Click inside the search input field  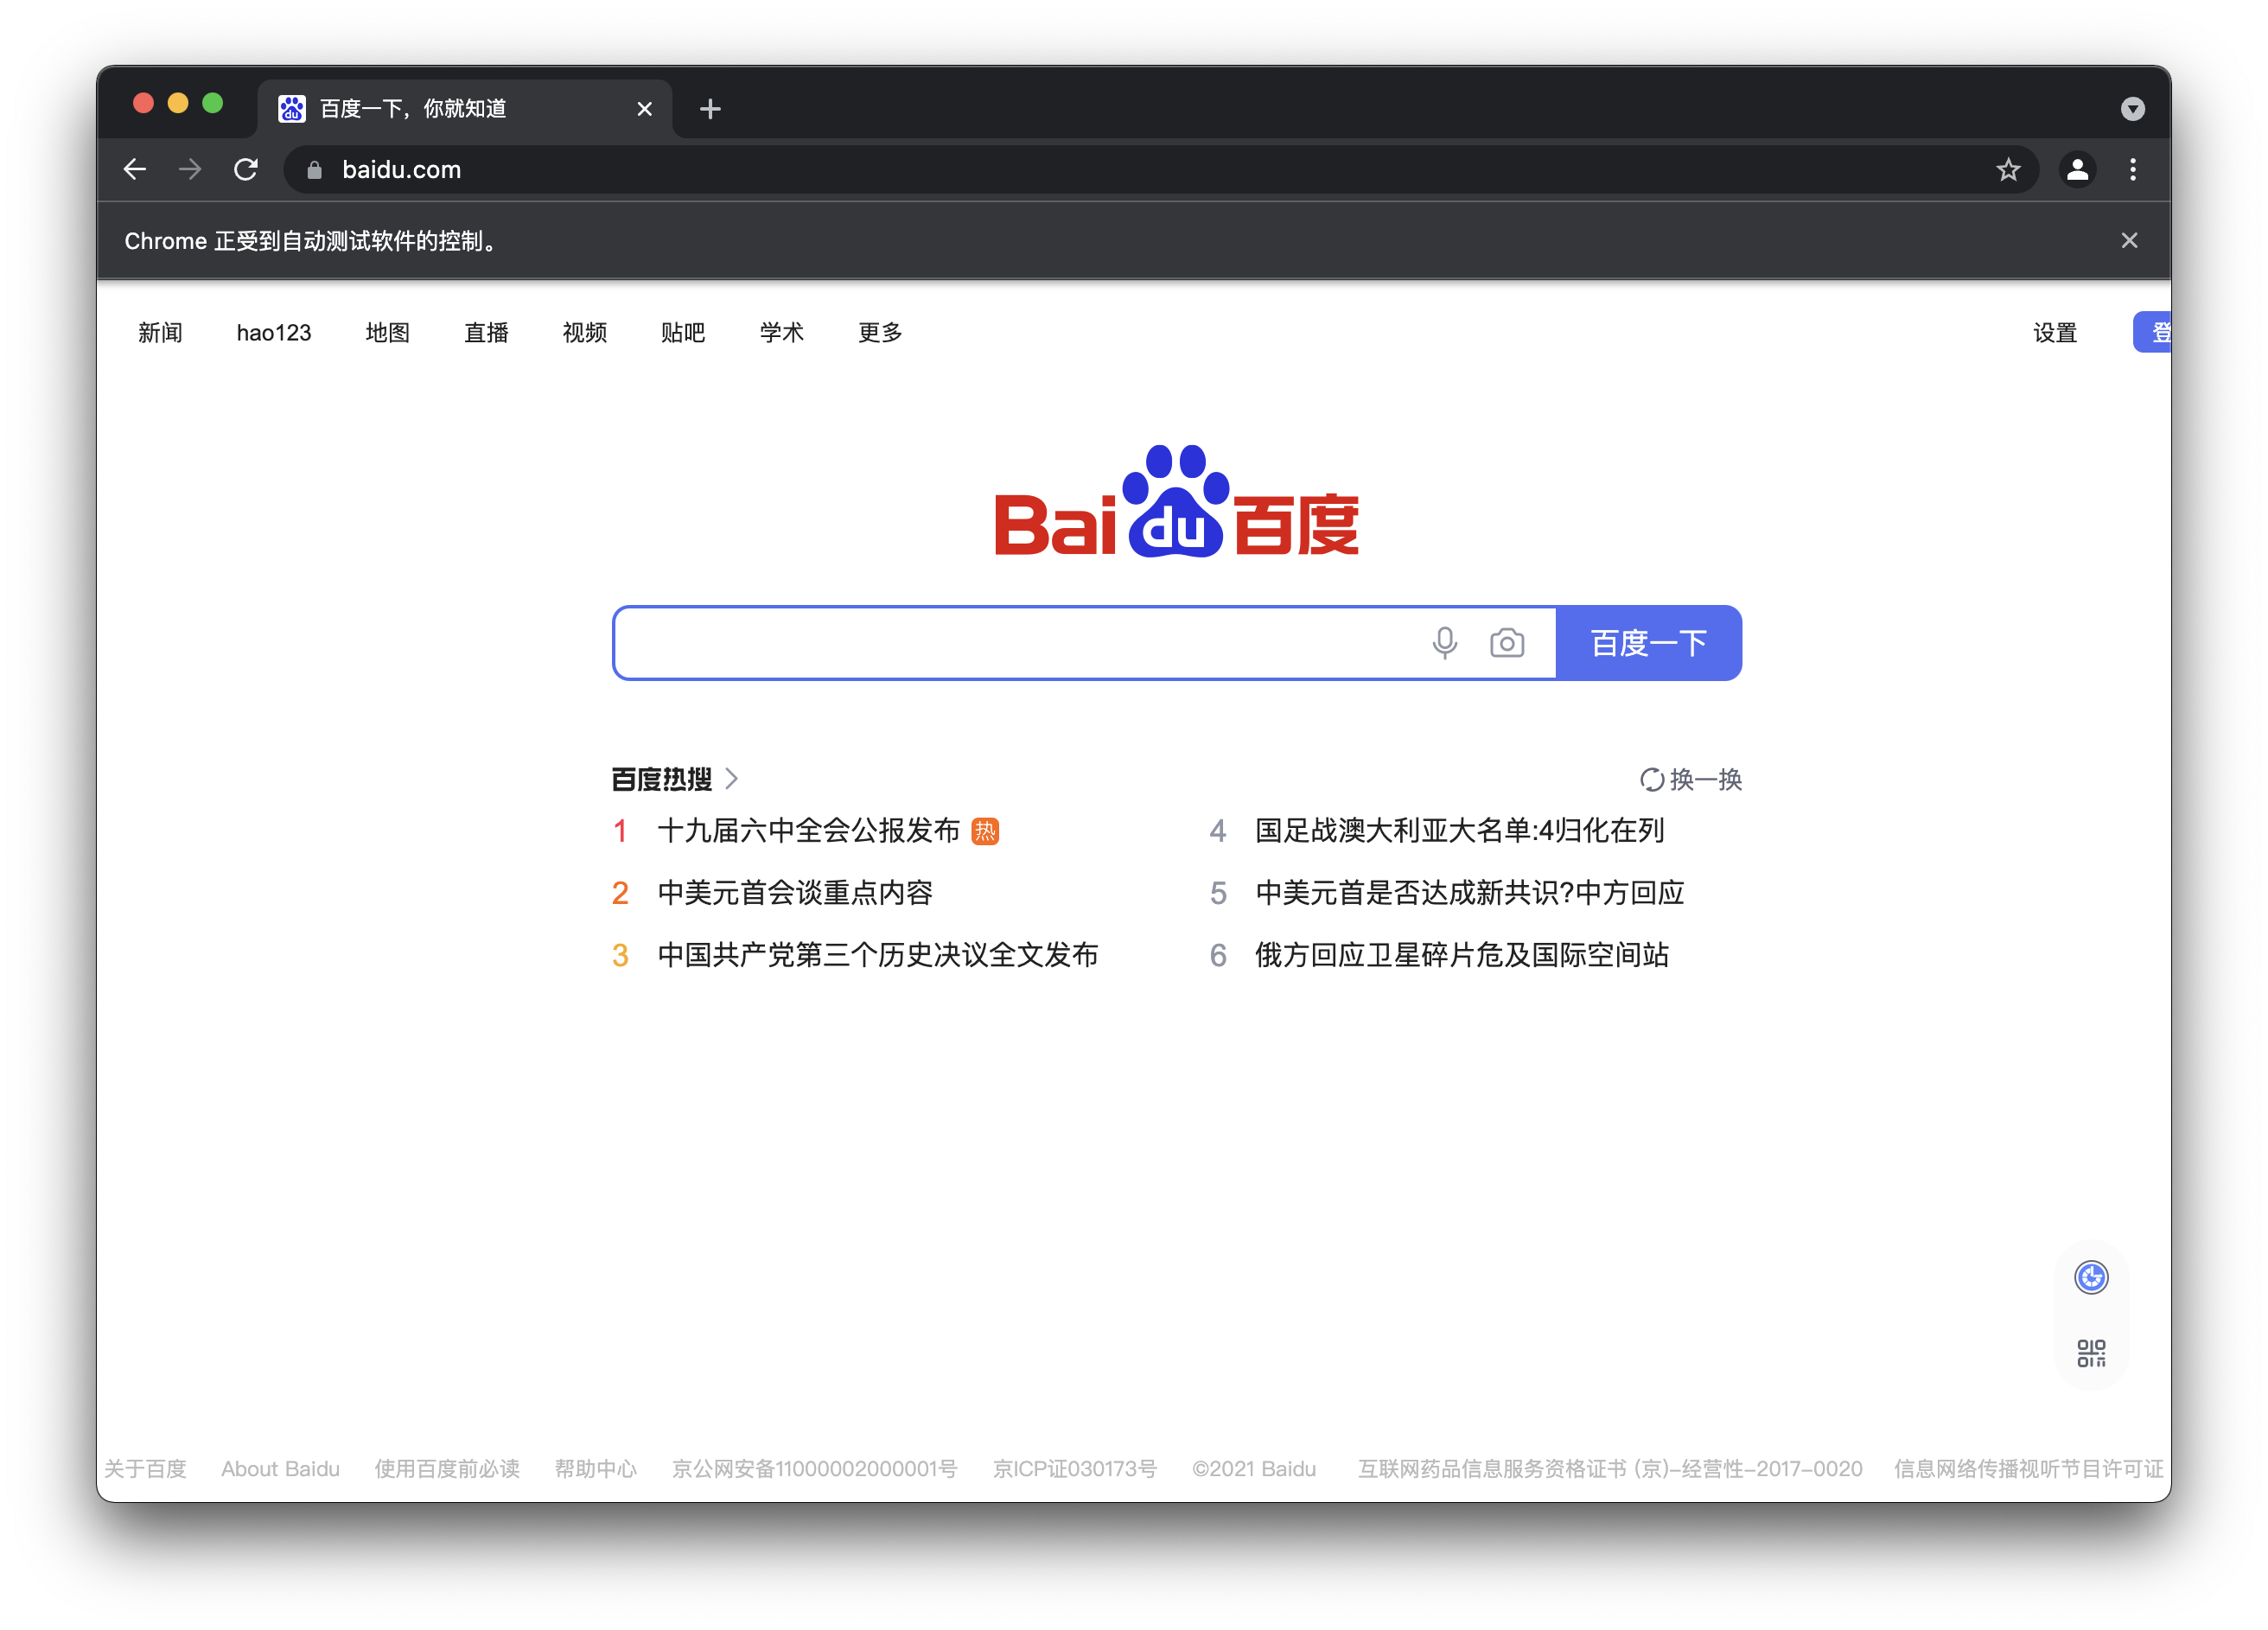coord(1000,643)
